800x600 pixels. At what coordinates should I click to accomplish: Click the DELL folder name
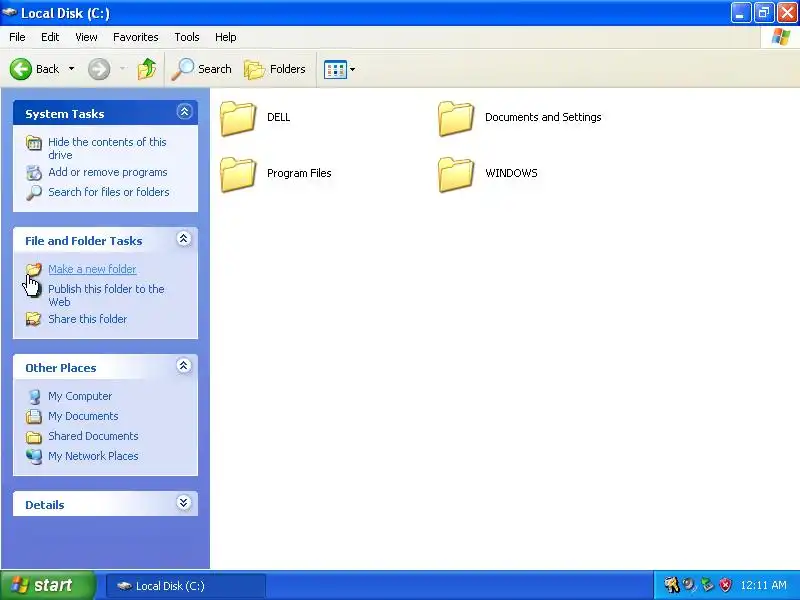[279, 117]
